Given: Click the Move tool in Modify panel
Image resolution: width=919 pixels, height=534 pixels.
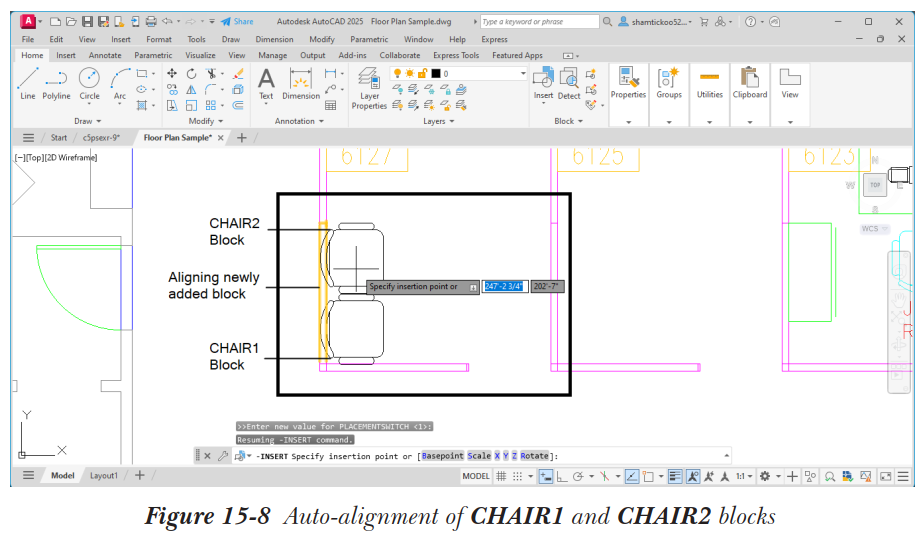Looking at the screenshot, I should 172,74.
